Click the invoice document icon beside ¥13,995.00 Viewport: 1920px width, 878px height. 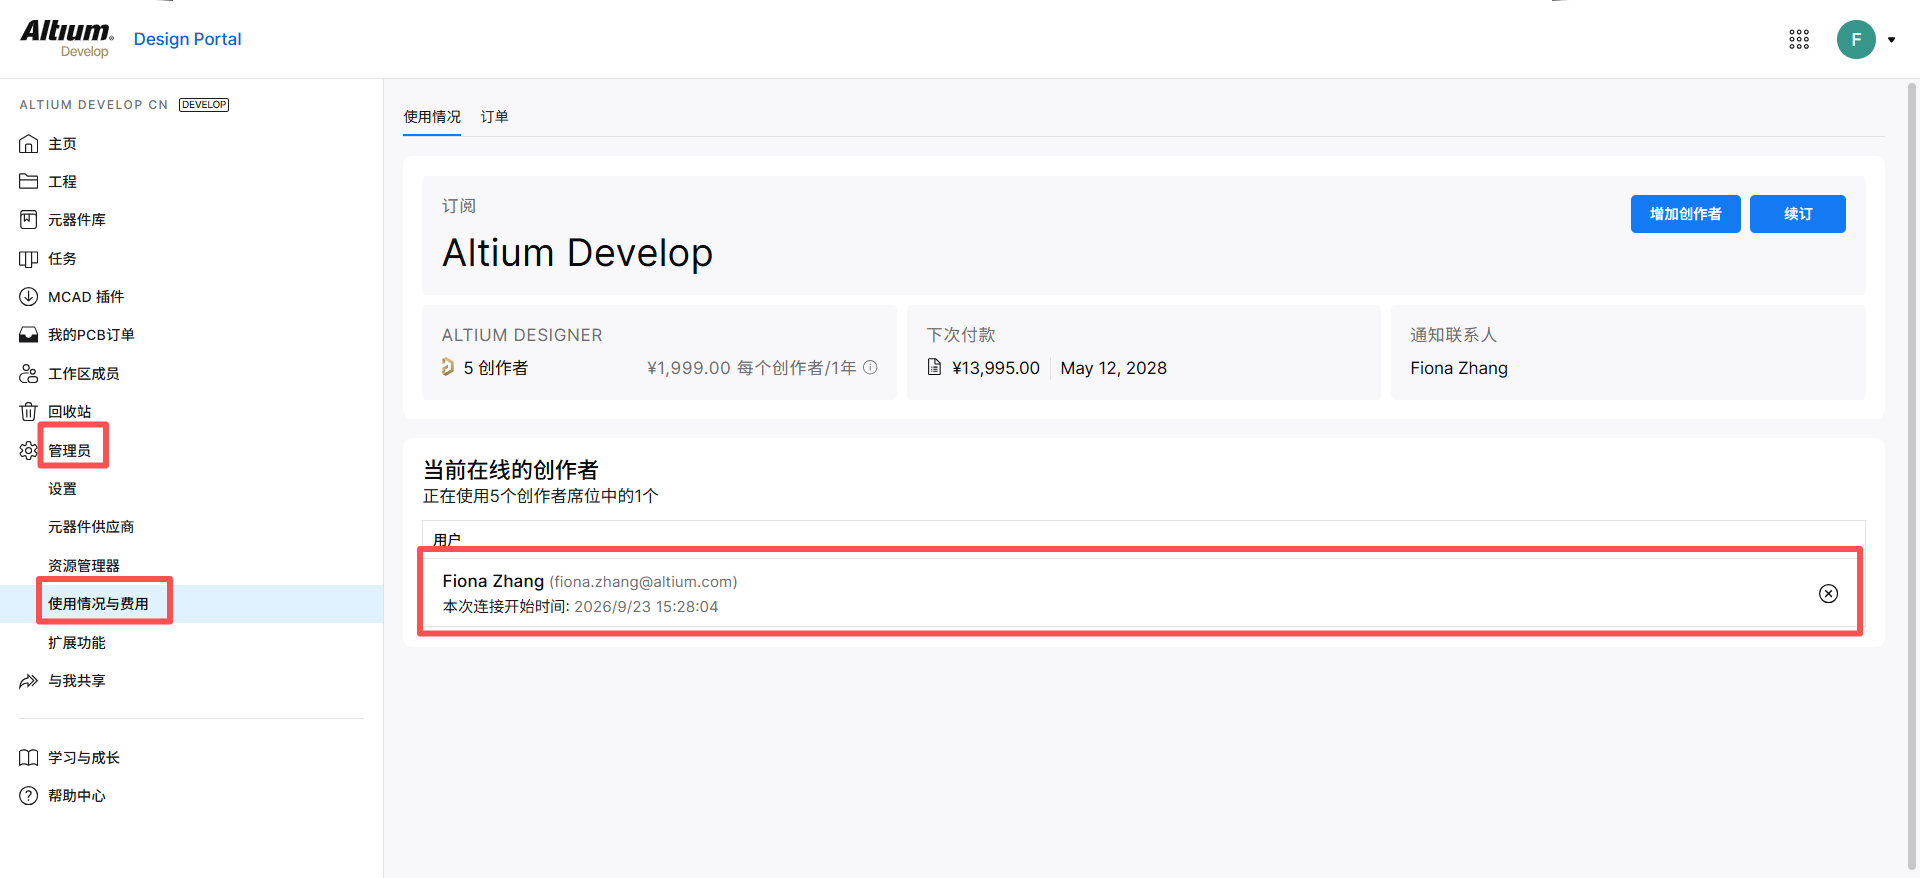click(934, 367)
